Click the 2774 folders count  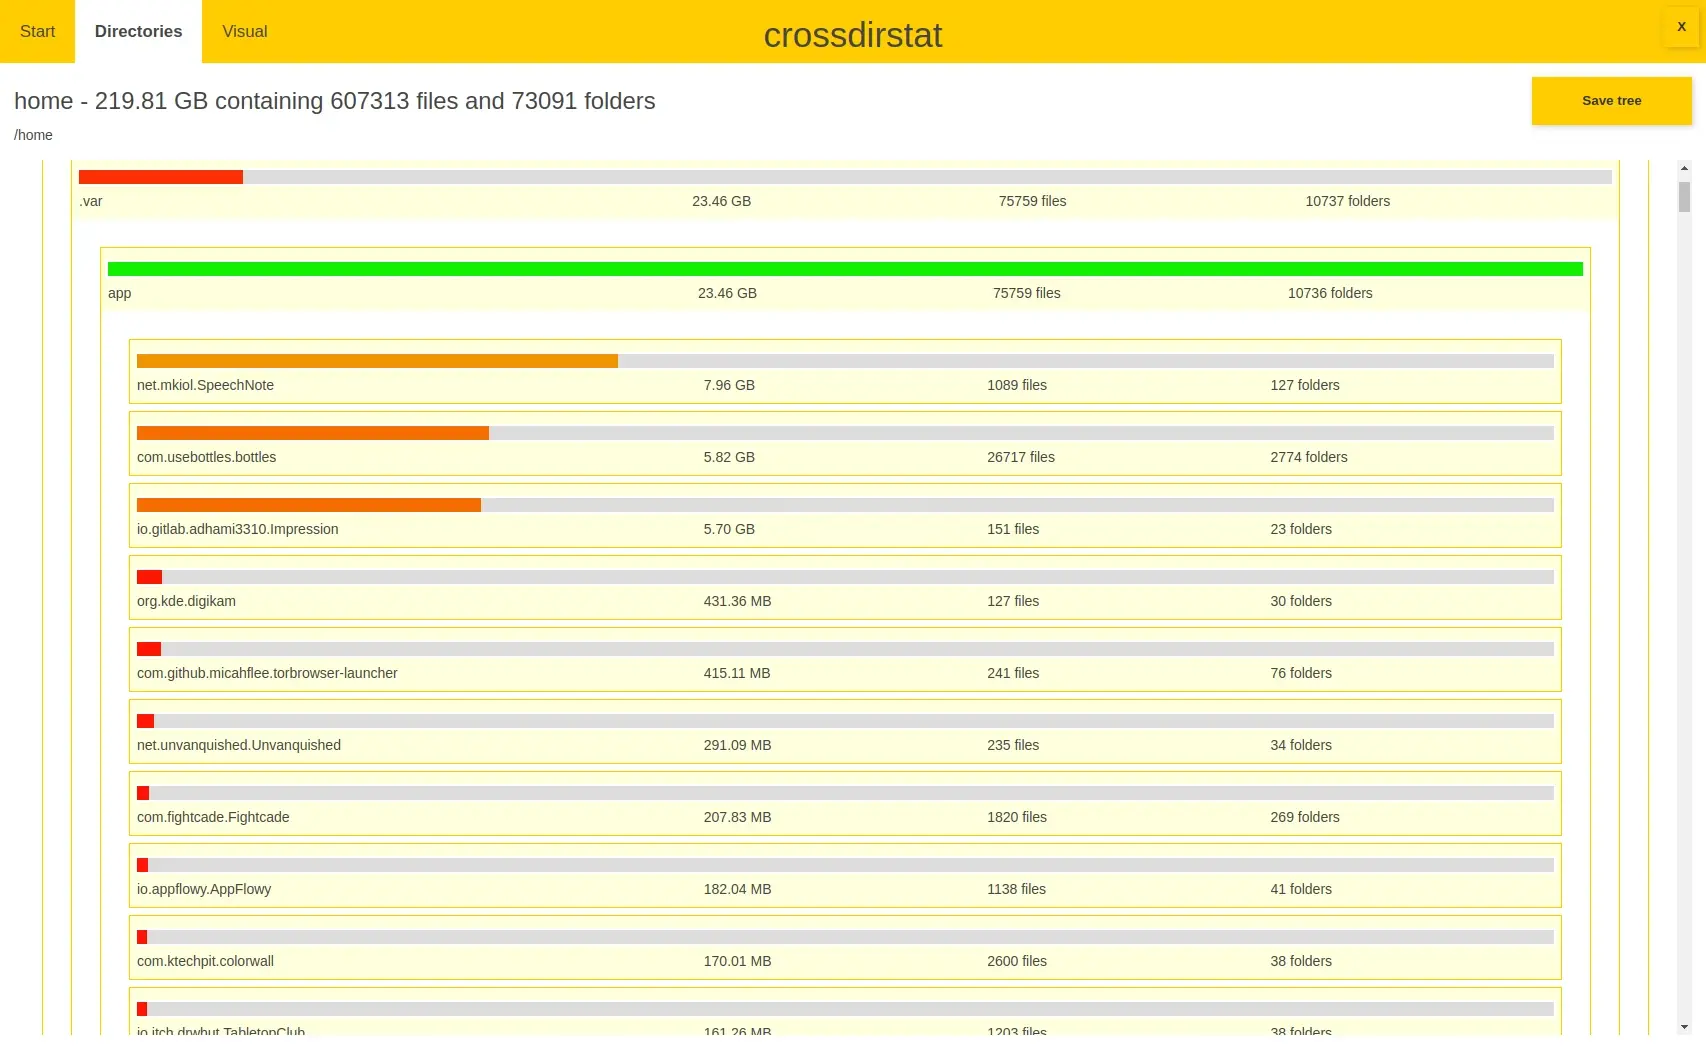1309,457
